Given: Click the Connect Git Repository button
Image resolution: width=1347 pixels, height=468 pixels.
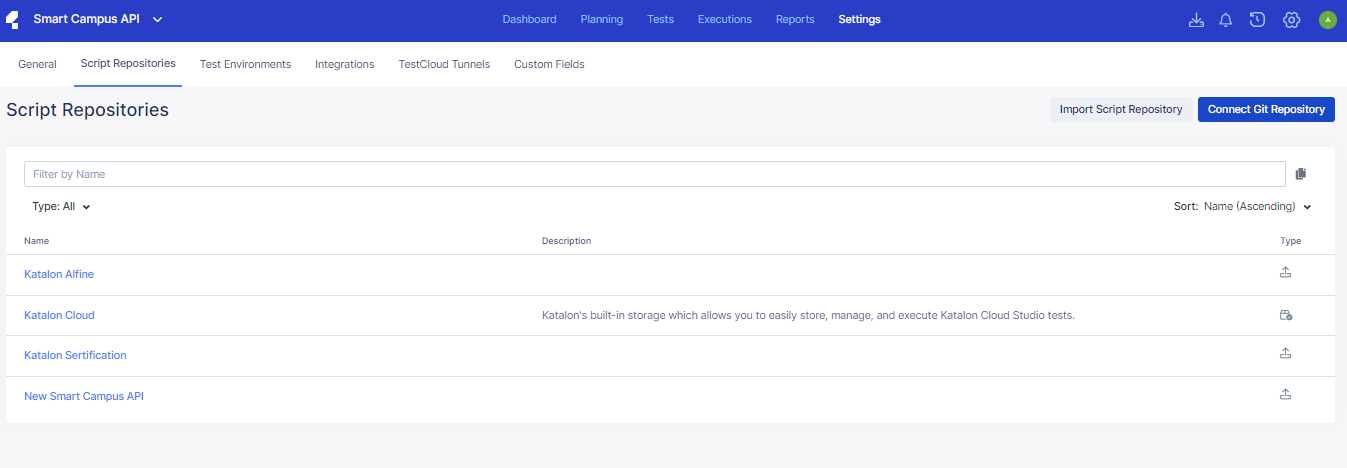Looking at the screenshot, I should point(1266,110).
